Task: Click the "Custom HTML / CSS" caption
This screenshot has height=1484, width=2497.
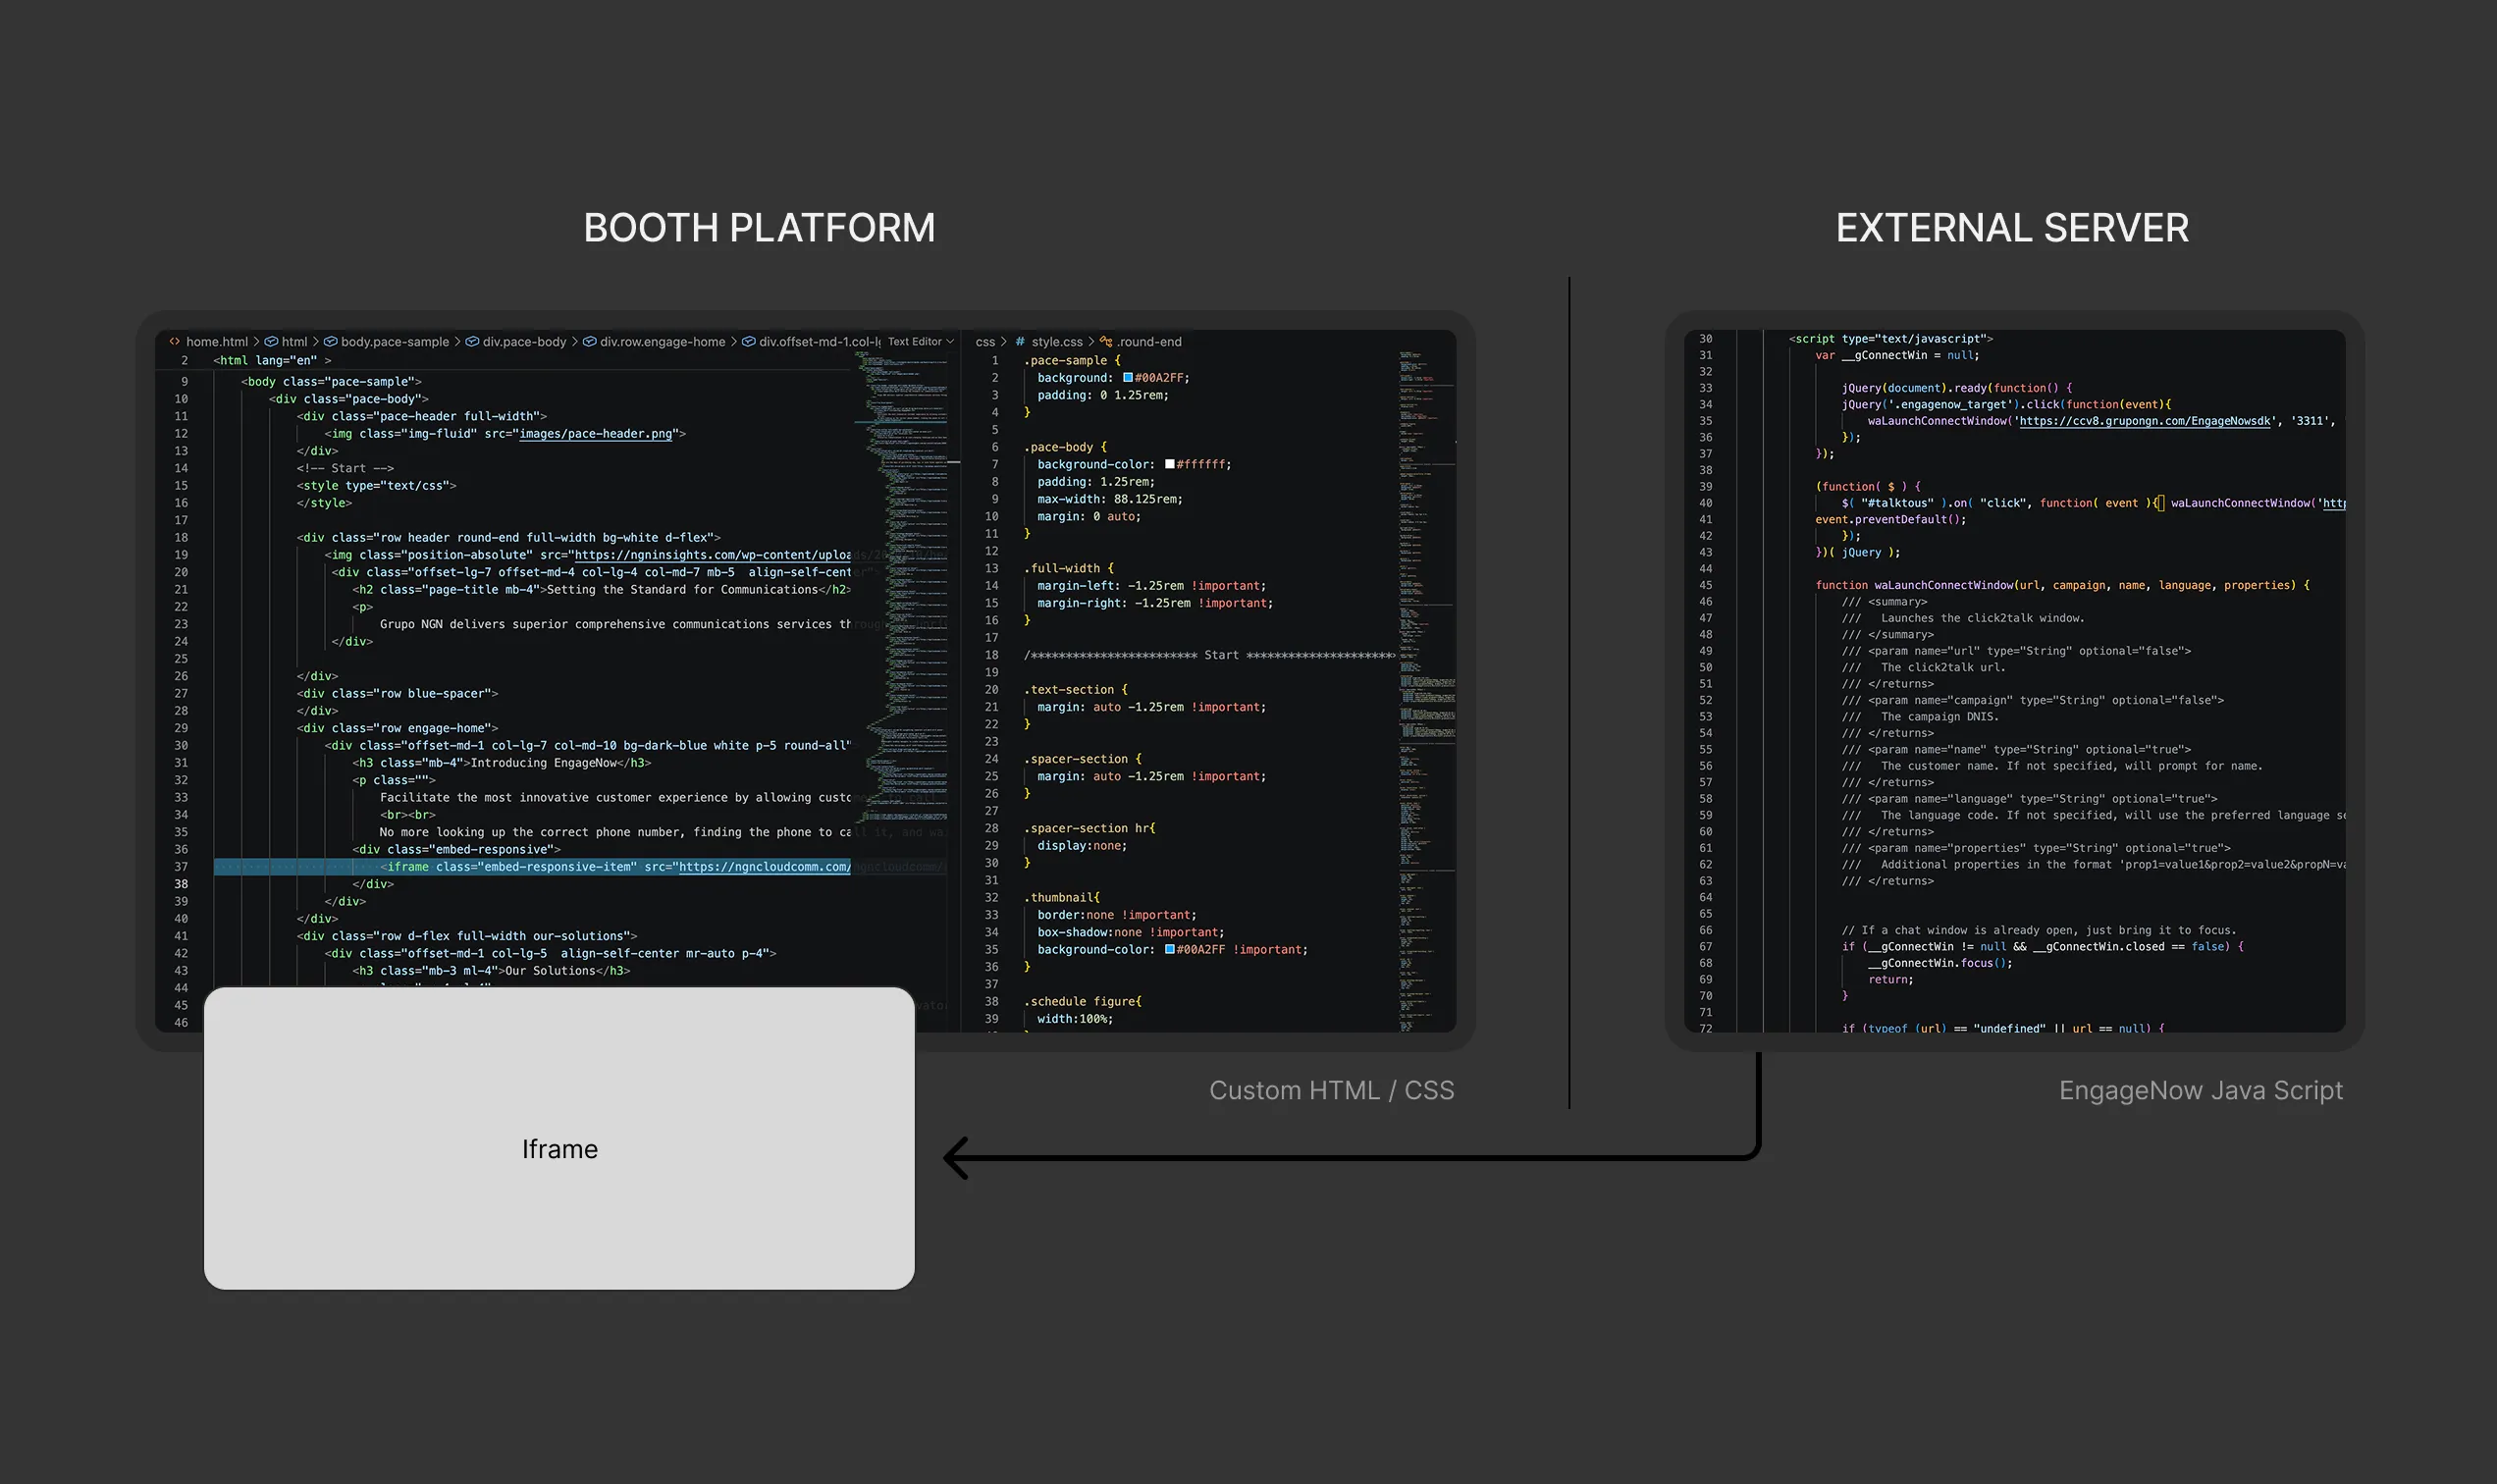Action: tap(1331, 1090)
